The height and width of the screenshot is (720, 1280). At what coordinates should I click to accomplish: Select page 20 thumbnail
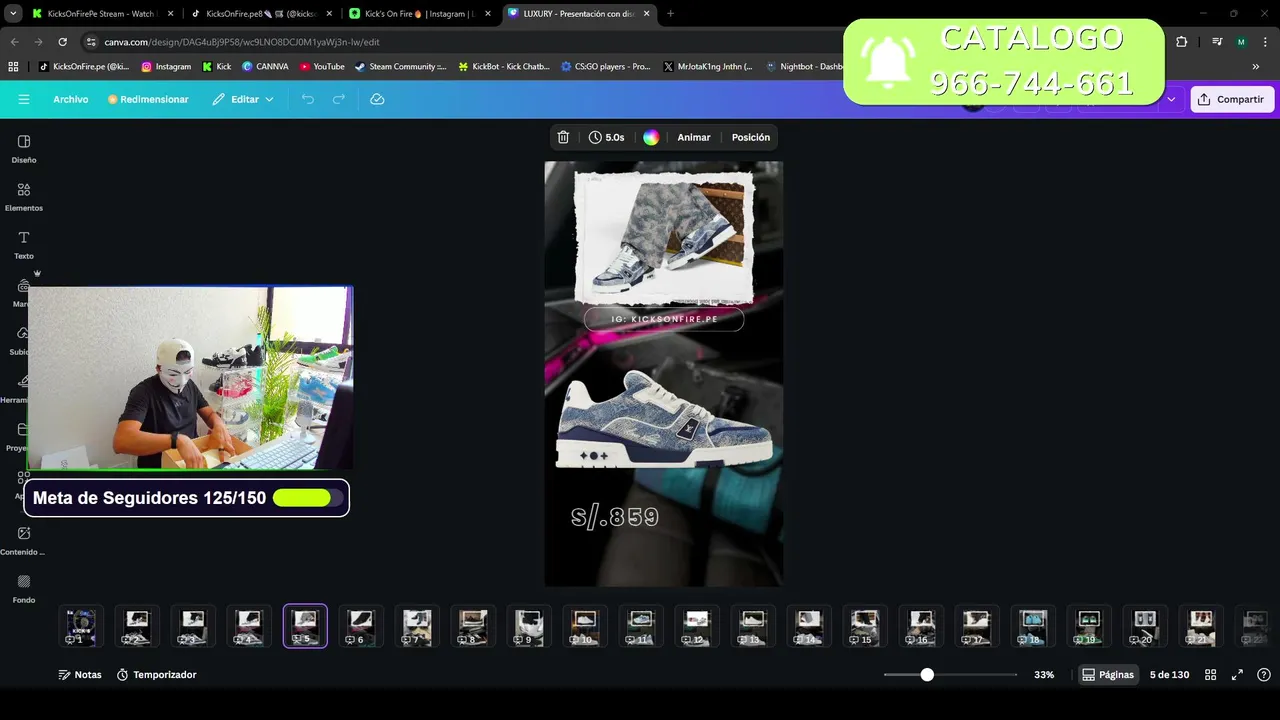point(1145,626)
